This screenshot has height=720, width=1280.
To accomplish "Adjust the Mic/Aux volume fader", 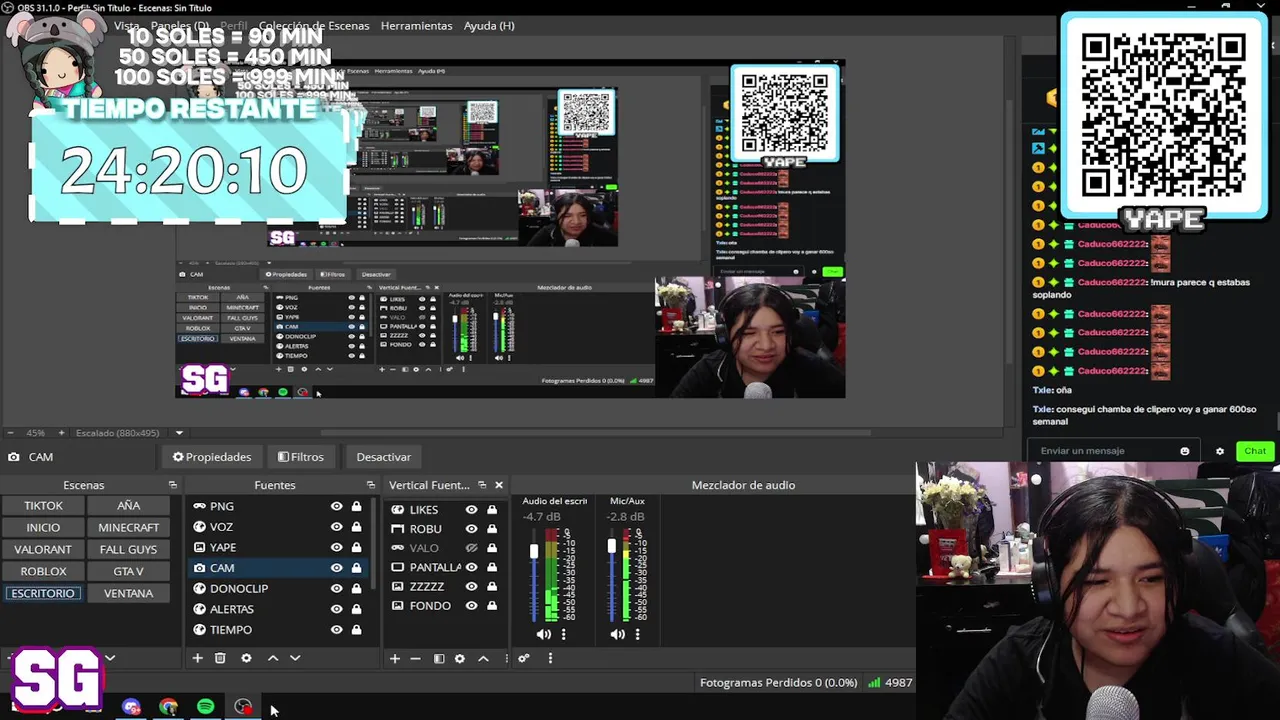I will pyautogui.click(x=612, y=546).
